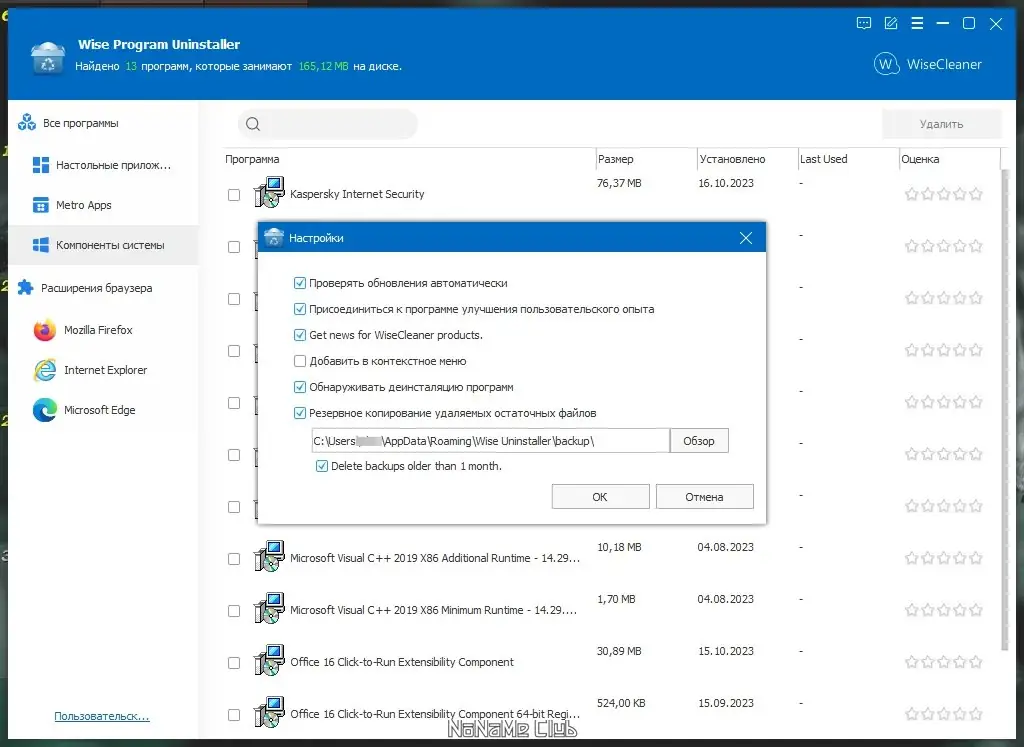1024x747 pixels.
Task: Focus the program search field
Action: click(328, 124)
